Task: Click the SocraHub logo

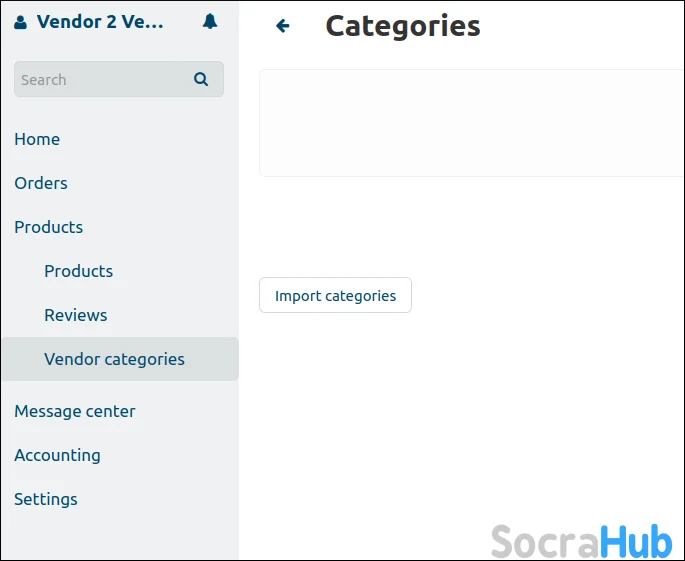Action: [581, 541]
